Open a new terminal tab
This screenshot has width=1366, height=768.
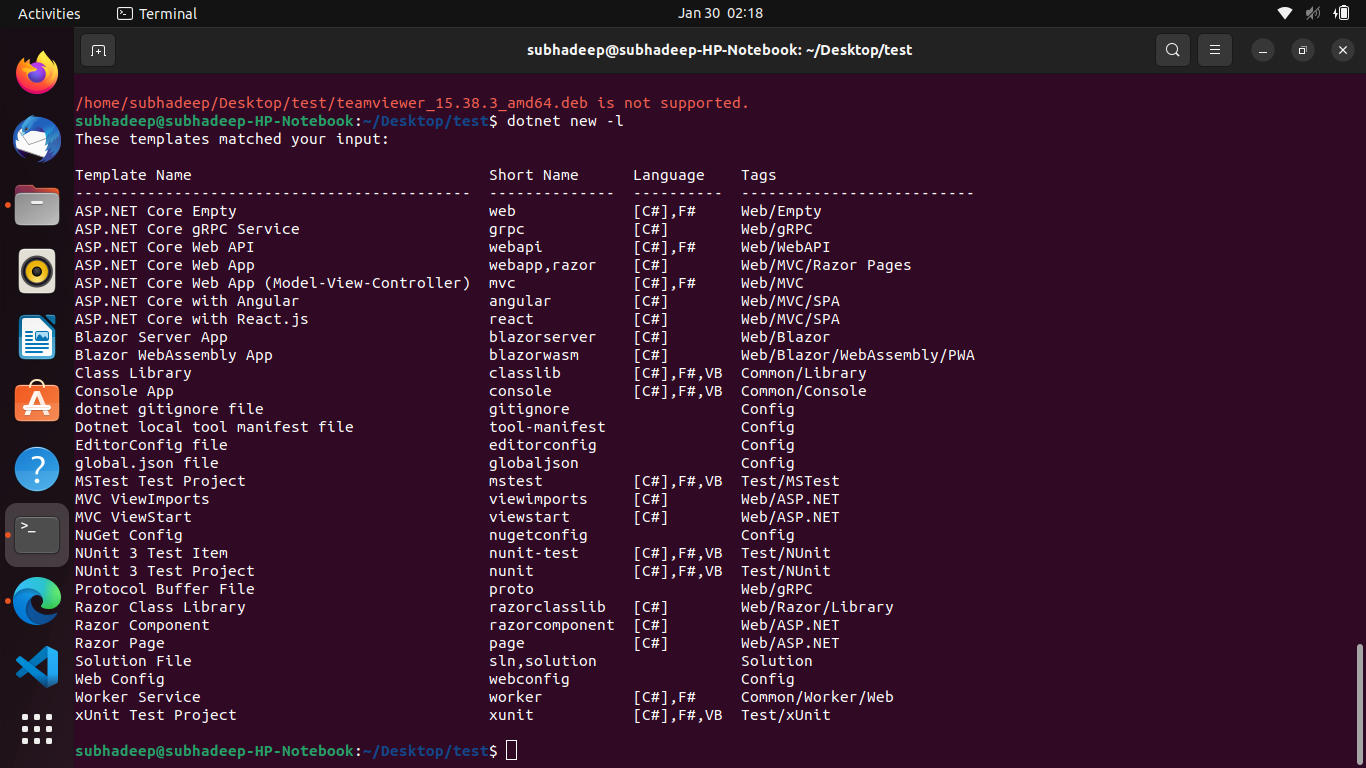point(98,50)
